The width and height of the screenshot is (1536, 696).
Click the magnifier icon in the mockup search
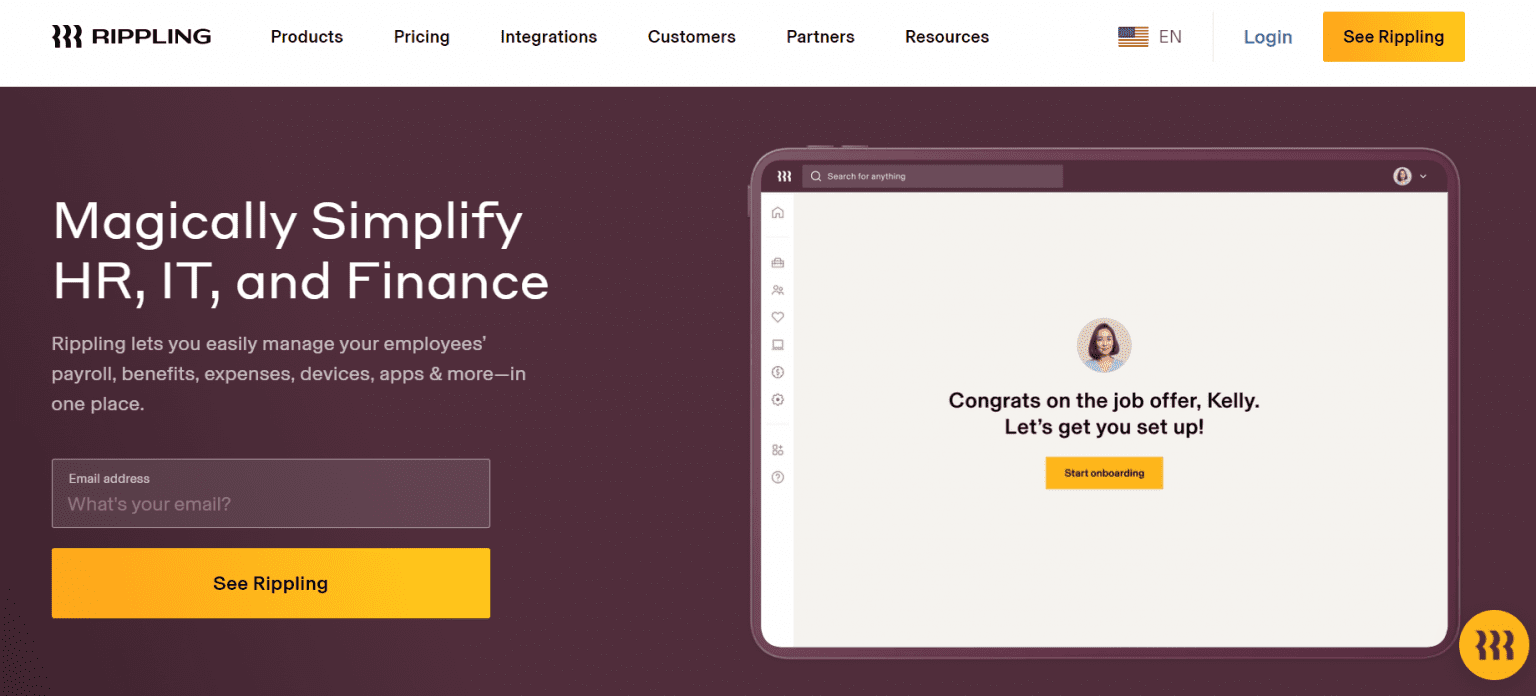(x=816, y=176)
